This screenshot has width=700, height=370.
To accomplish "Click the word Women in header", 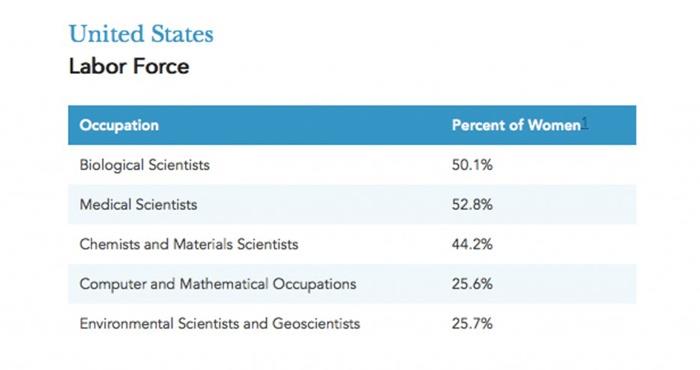I will pos(554,125).
